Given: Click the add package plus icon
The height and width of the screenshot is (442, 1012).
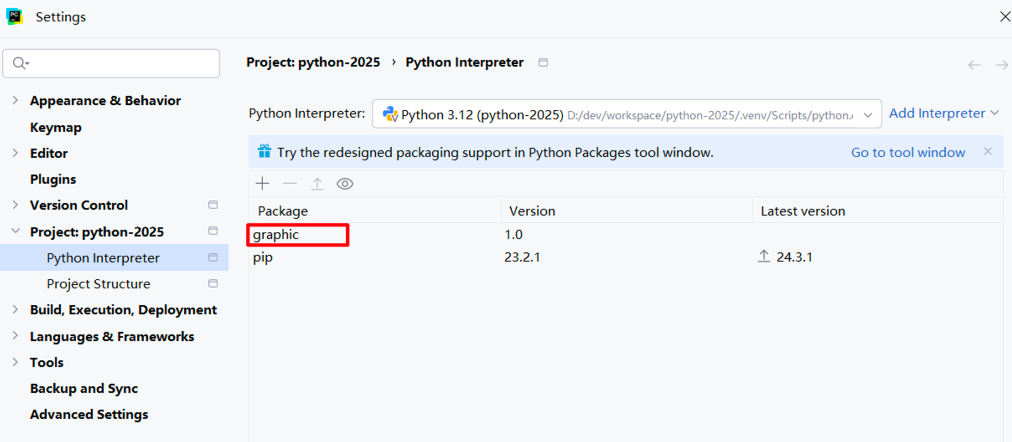Looking at the screenshot, I should click(x=262, y=184).
